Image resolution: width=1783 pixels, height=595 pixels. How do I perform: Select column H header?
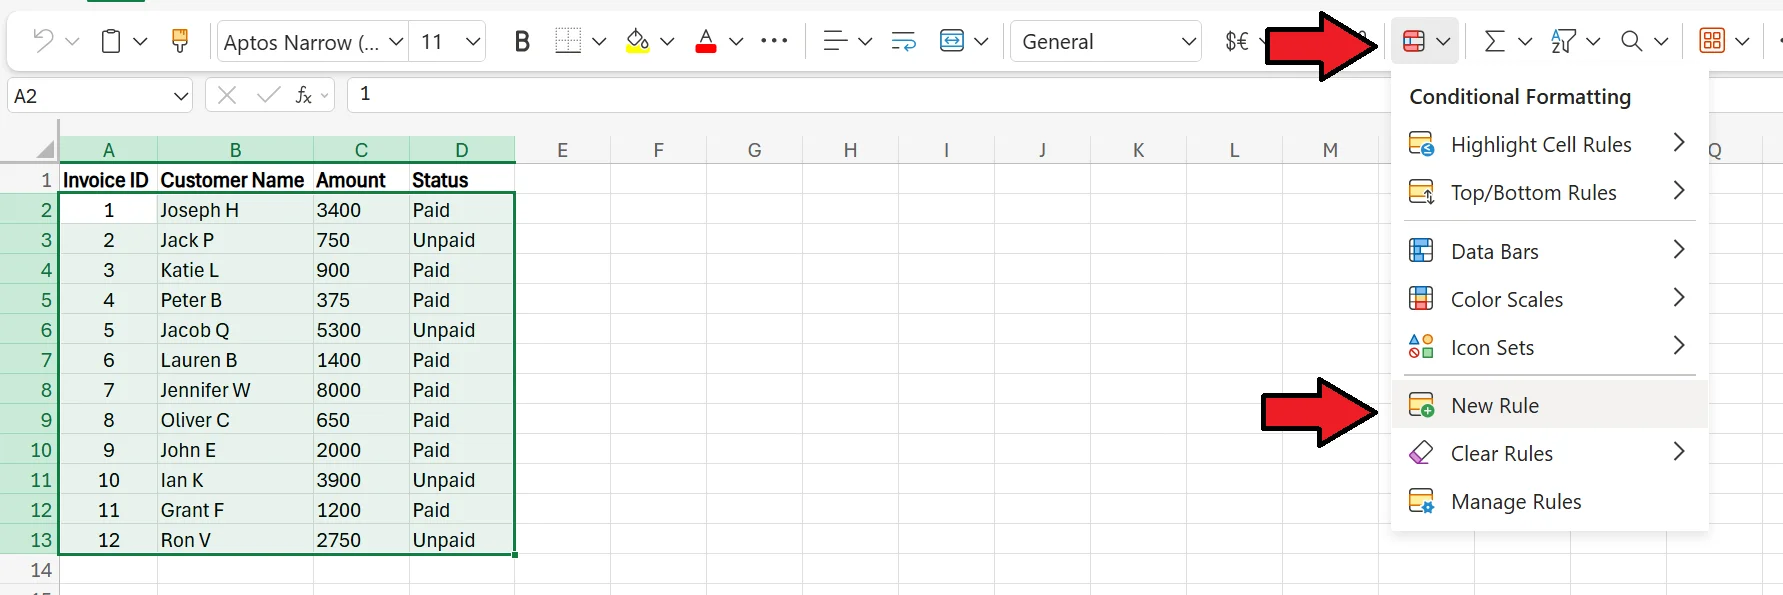[x=850, y=150]
